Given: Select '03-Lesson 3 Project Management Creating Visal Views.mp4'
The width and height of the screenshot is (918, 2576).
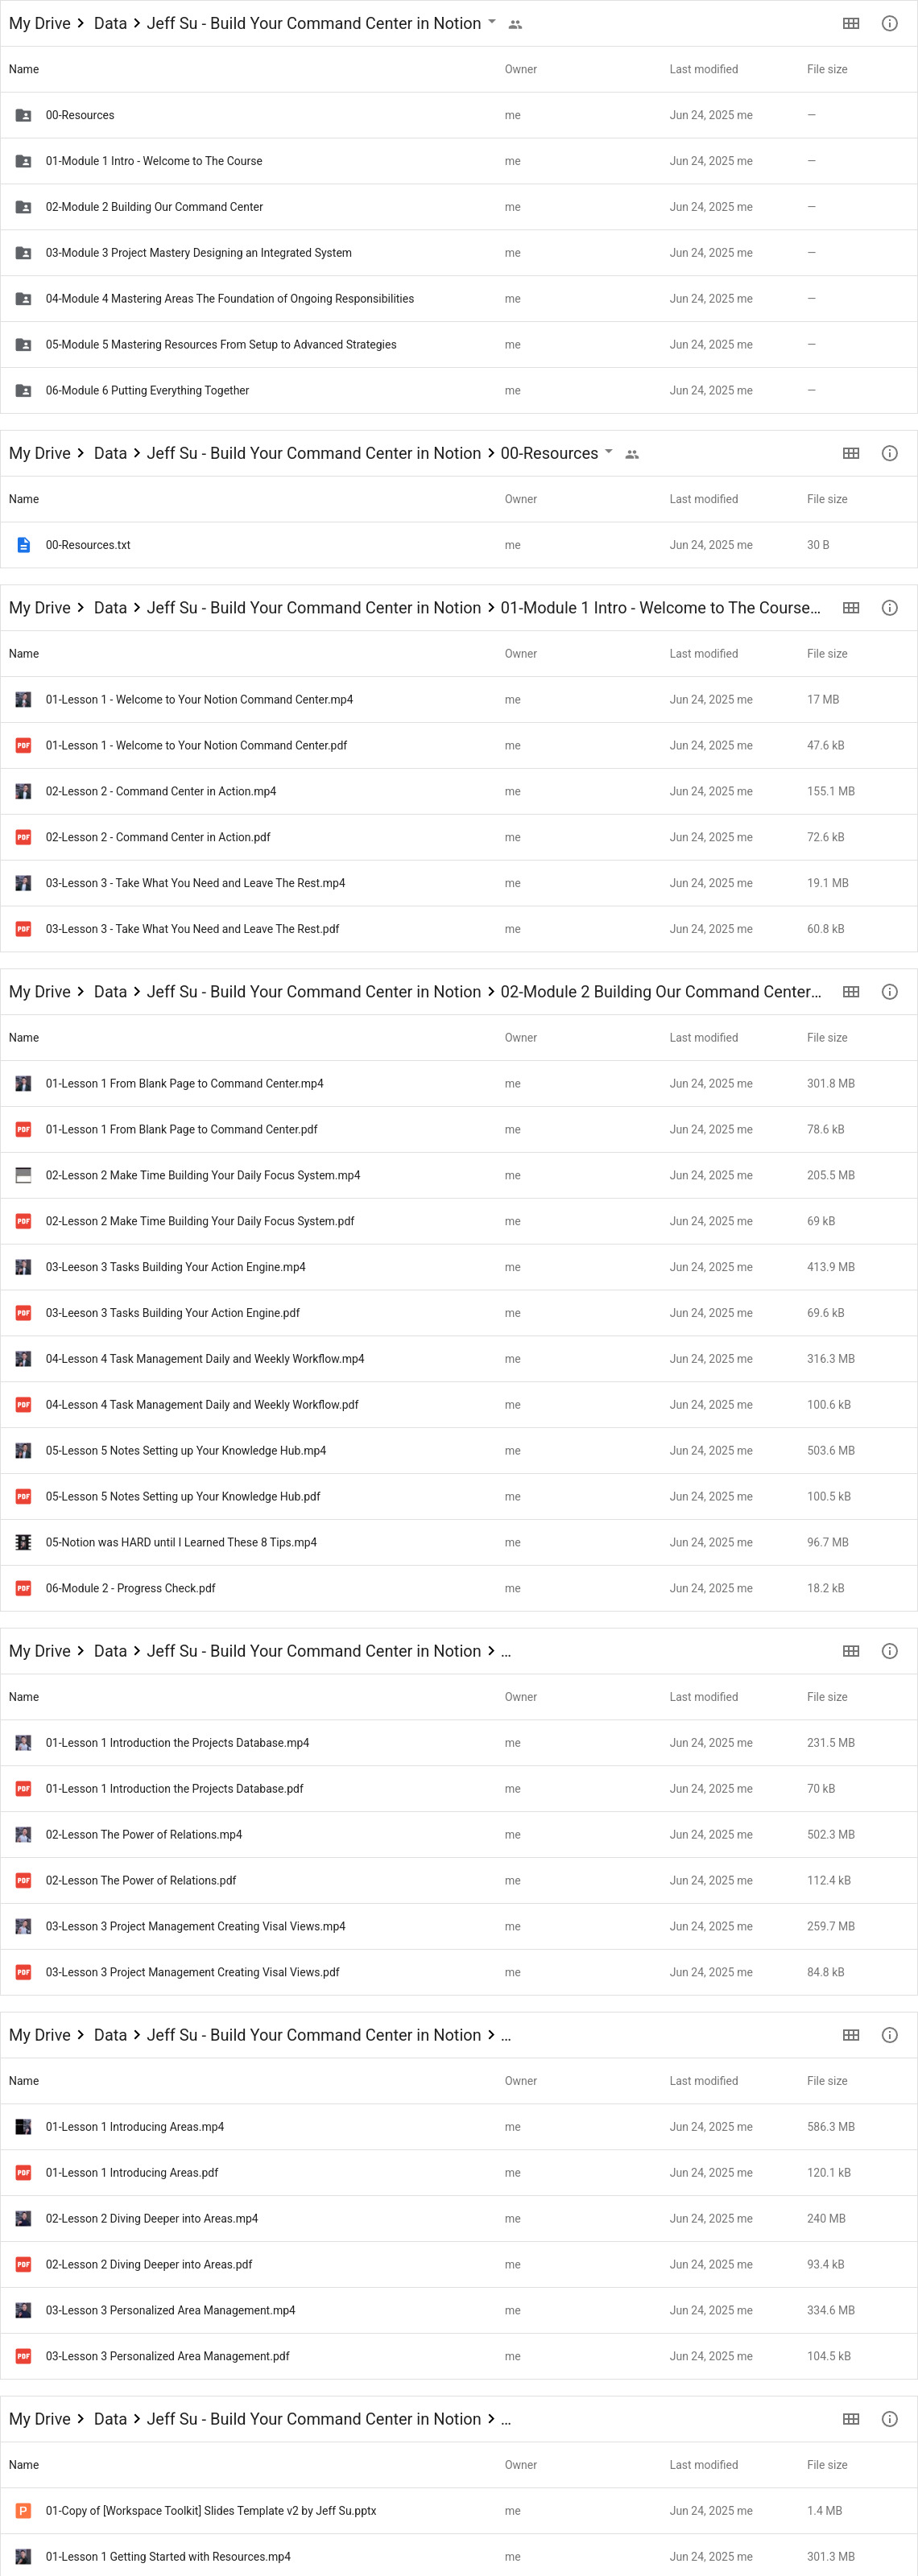Looking at the screenshot, I should tap(459, 1927).
